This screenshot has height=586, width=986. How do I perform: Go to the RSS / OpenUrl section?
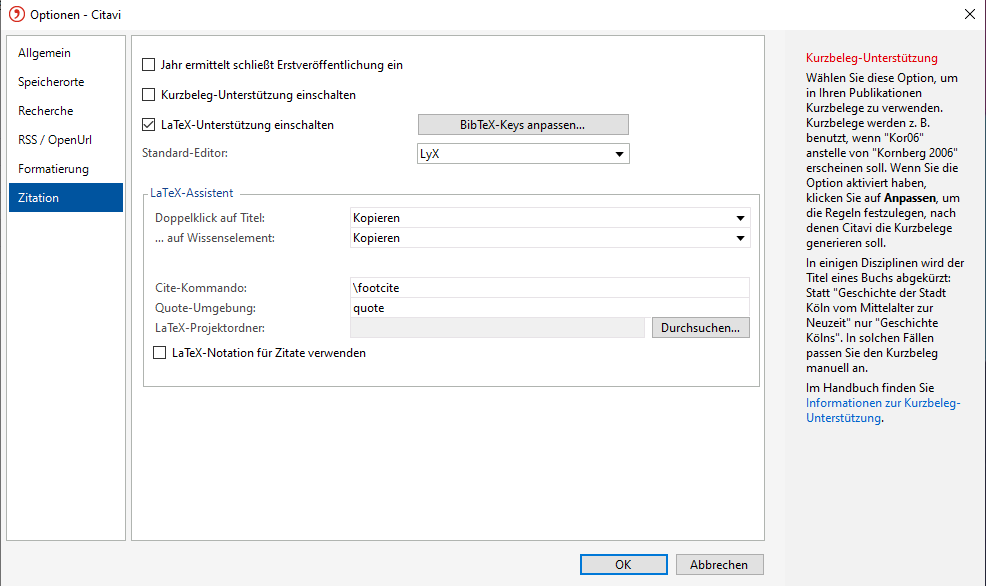pyautogui.click(x=66, y=140)
